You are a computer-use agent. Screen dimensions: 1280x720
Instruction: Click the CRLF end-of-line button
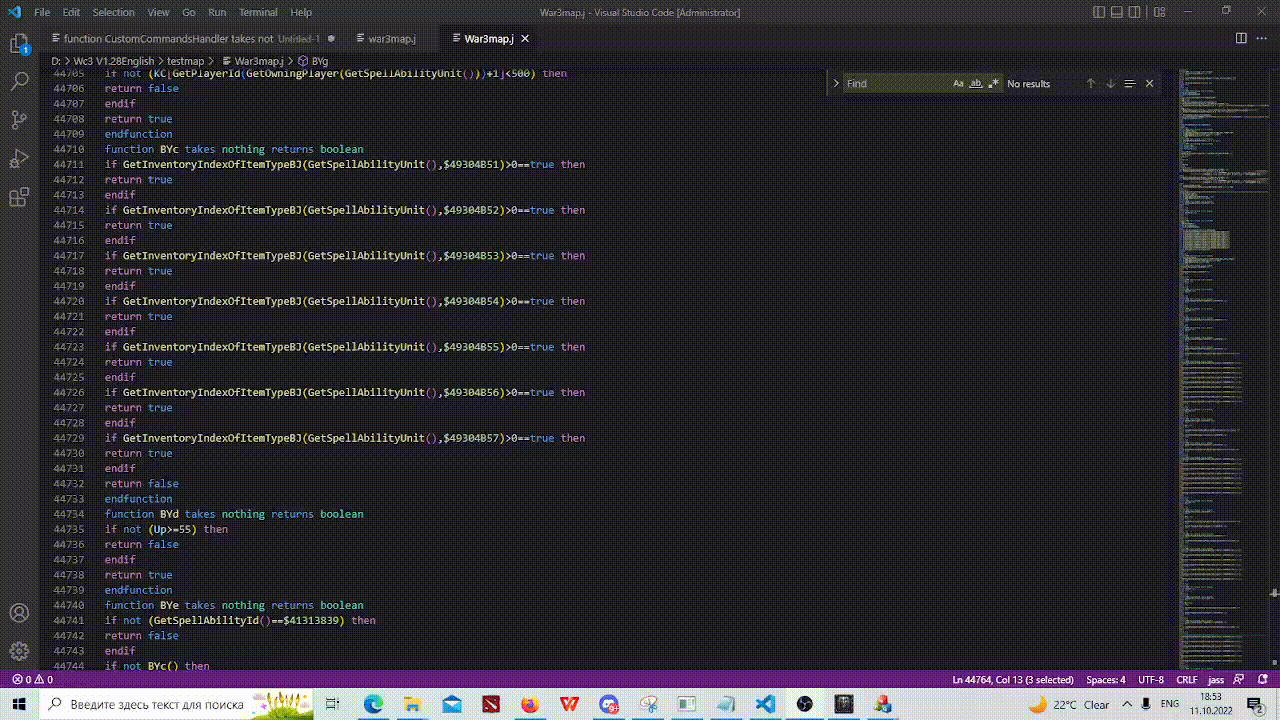coord(1186,680)
